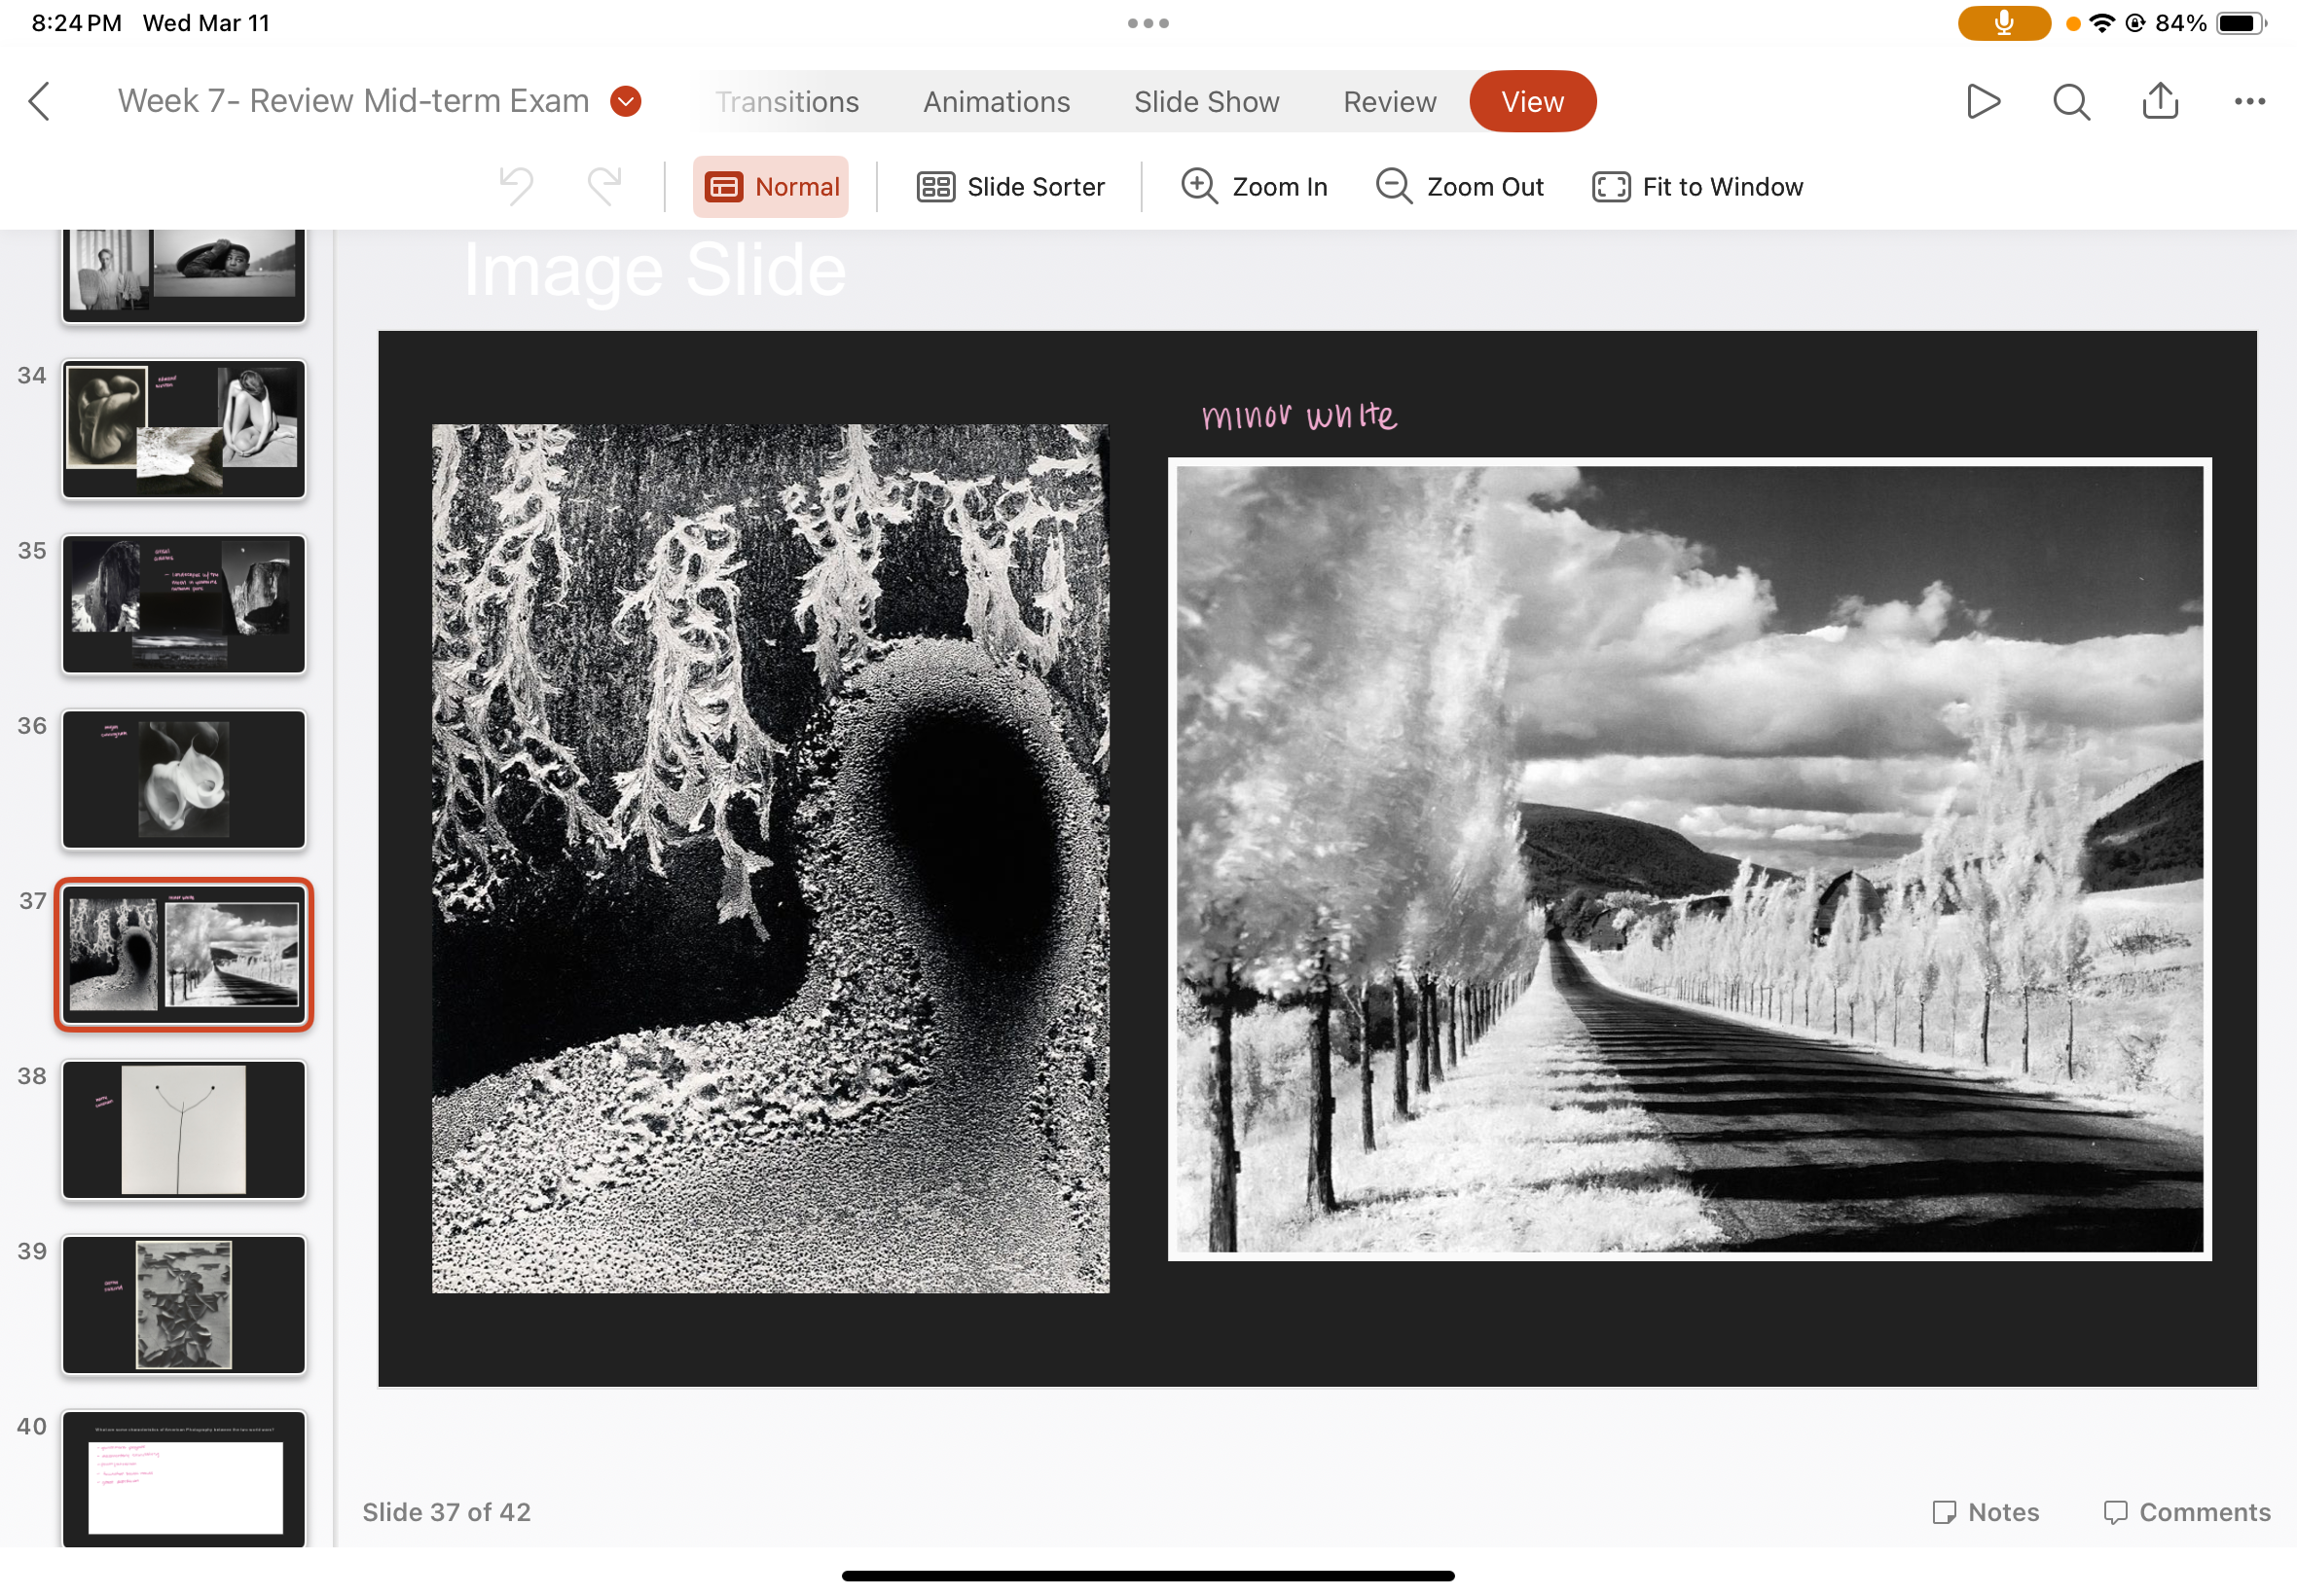Open the top center three-dot multitasking menu

pos(1148,23)
